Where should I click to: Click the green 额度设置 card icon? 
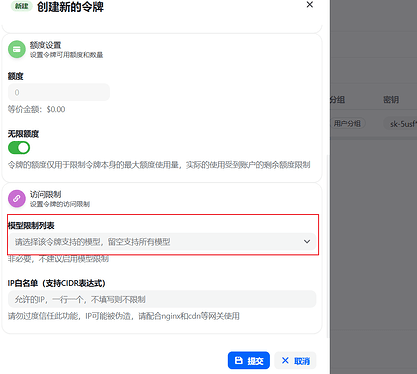[17, 49]
